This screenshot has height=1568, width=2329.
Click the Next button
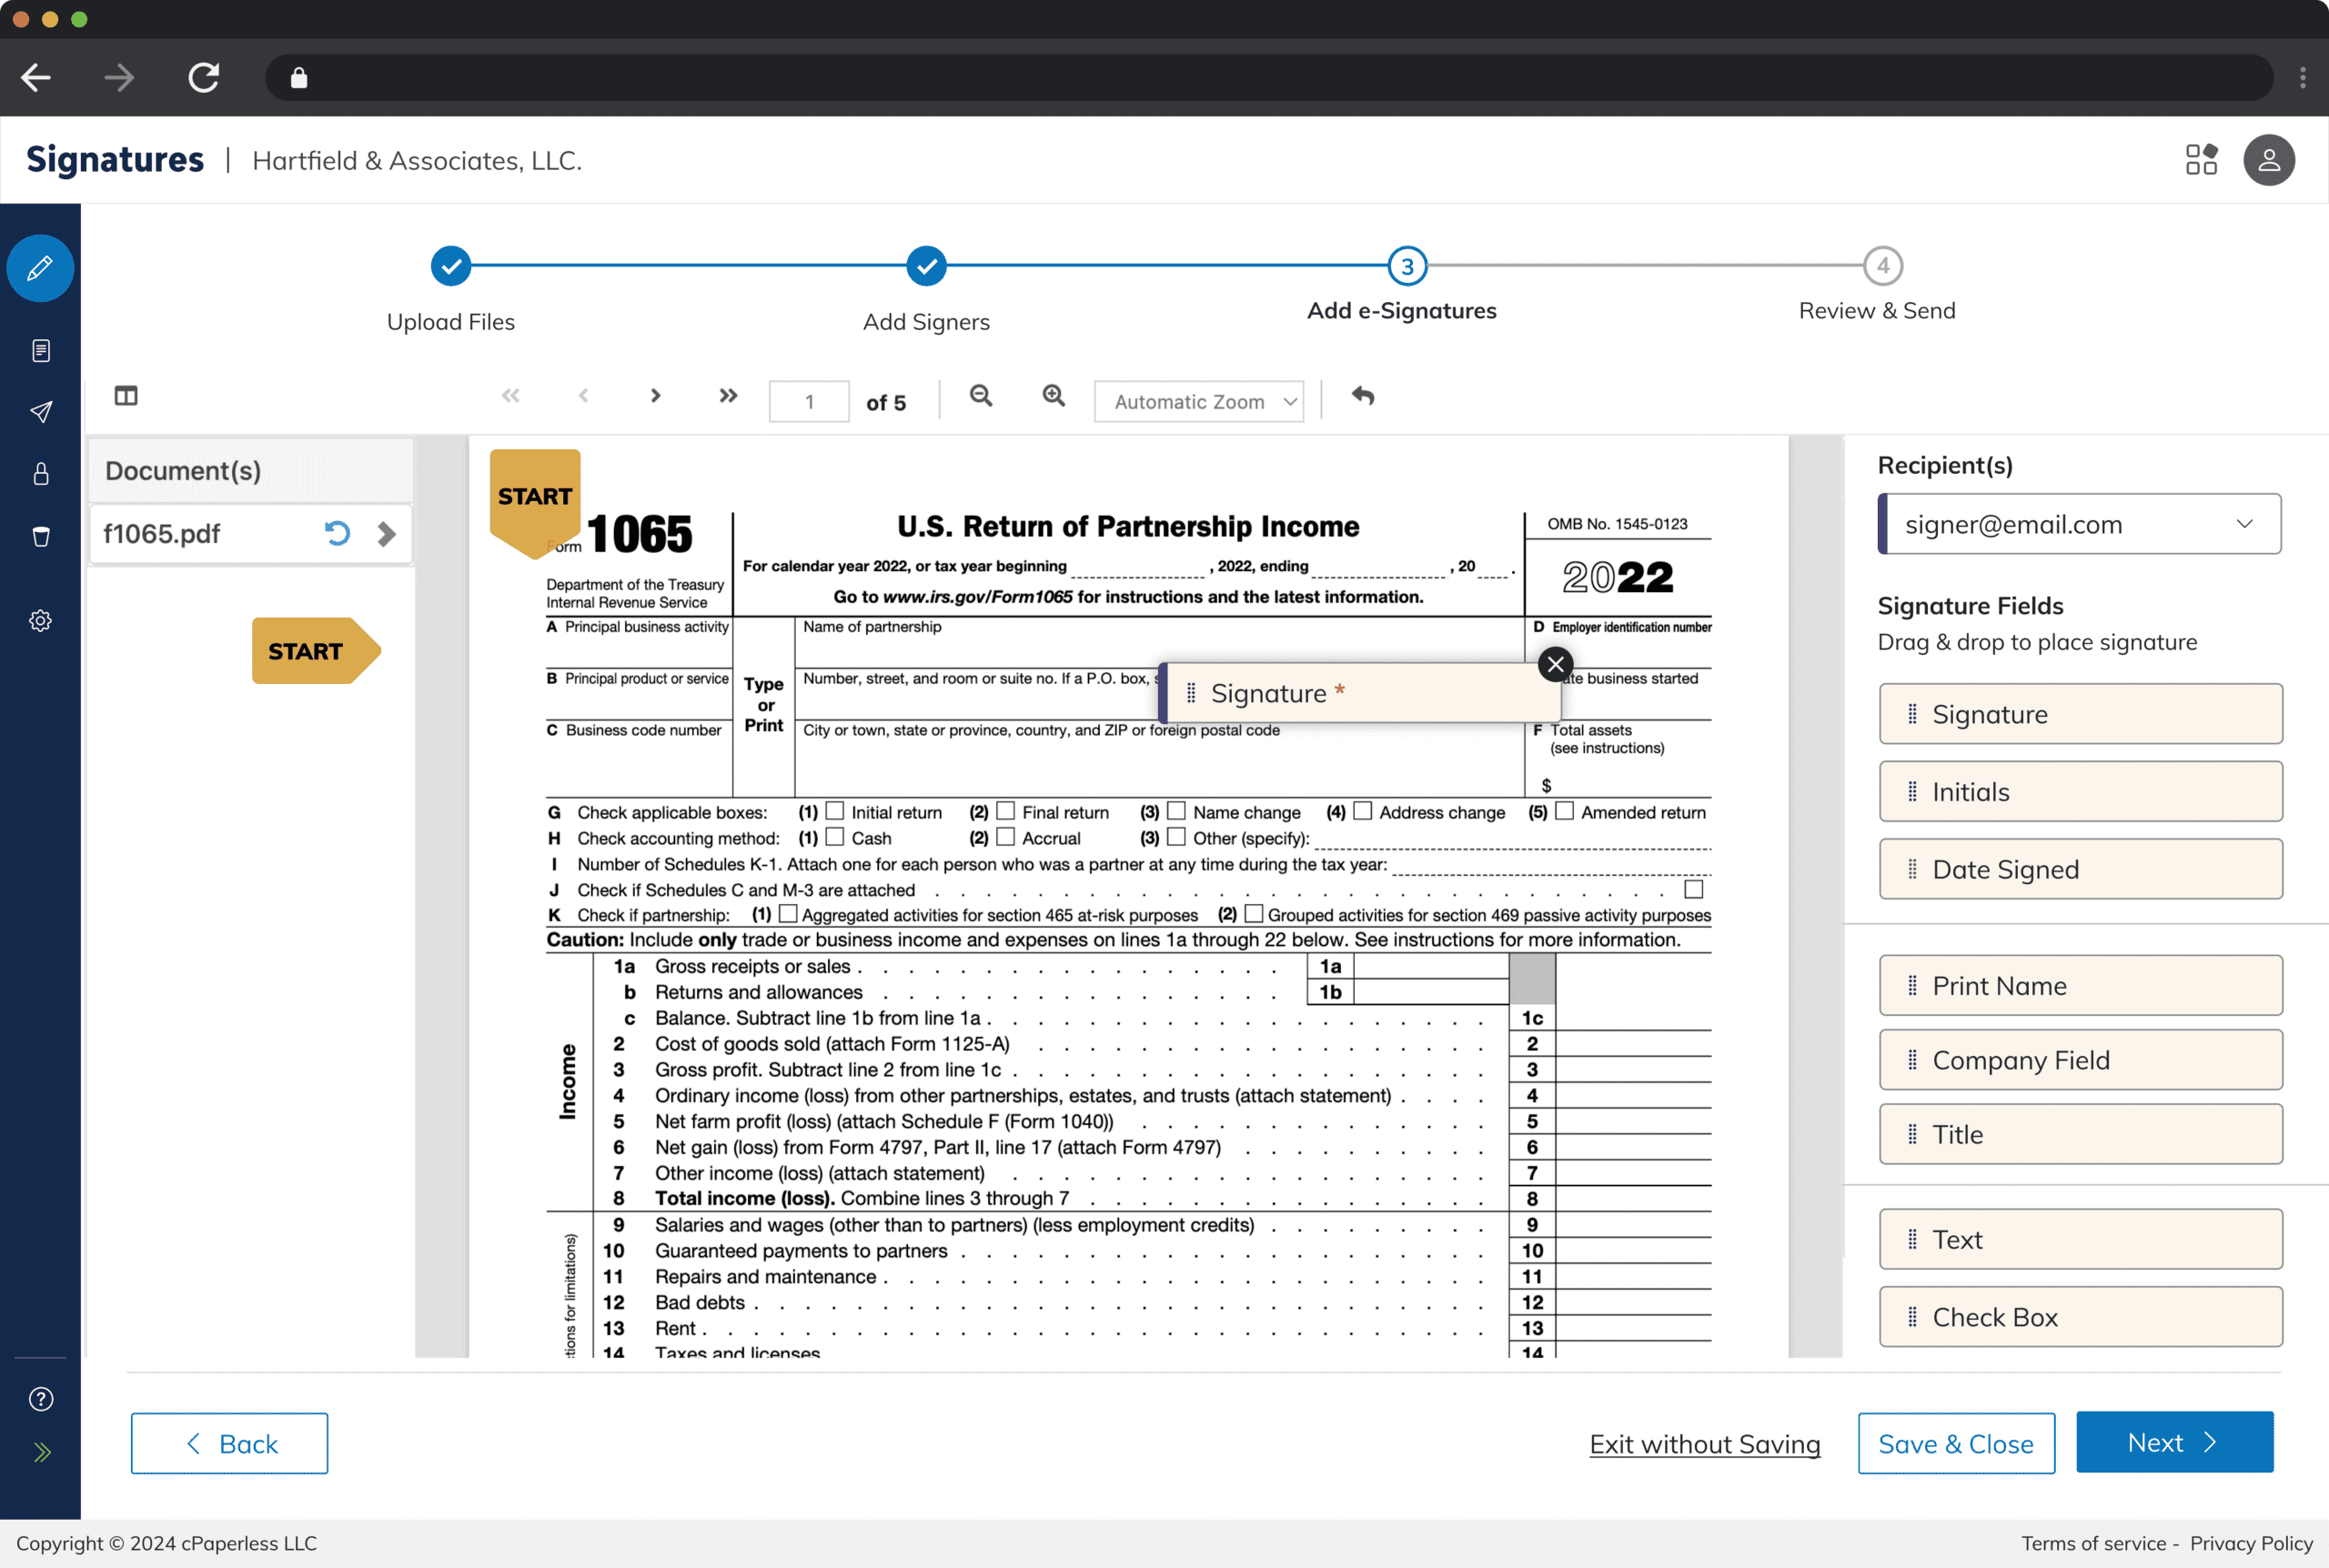pyautogui.click(x=2174, y=1442)
